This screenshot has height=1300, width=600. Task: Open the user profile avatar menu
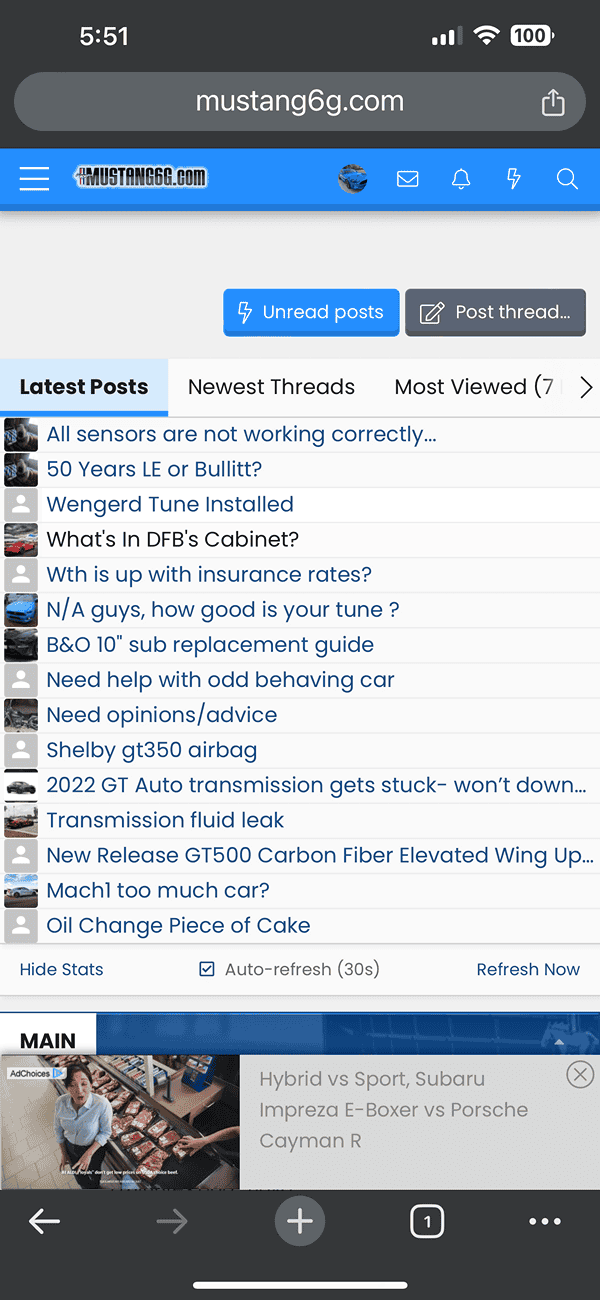tap(353, 179)
